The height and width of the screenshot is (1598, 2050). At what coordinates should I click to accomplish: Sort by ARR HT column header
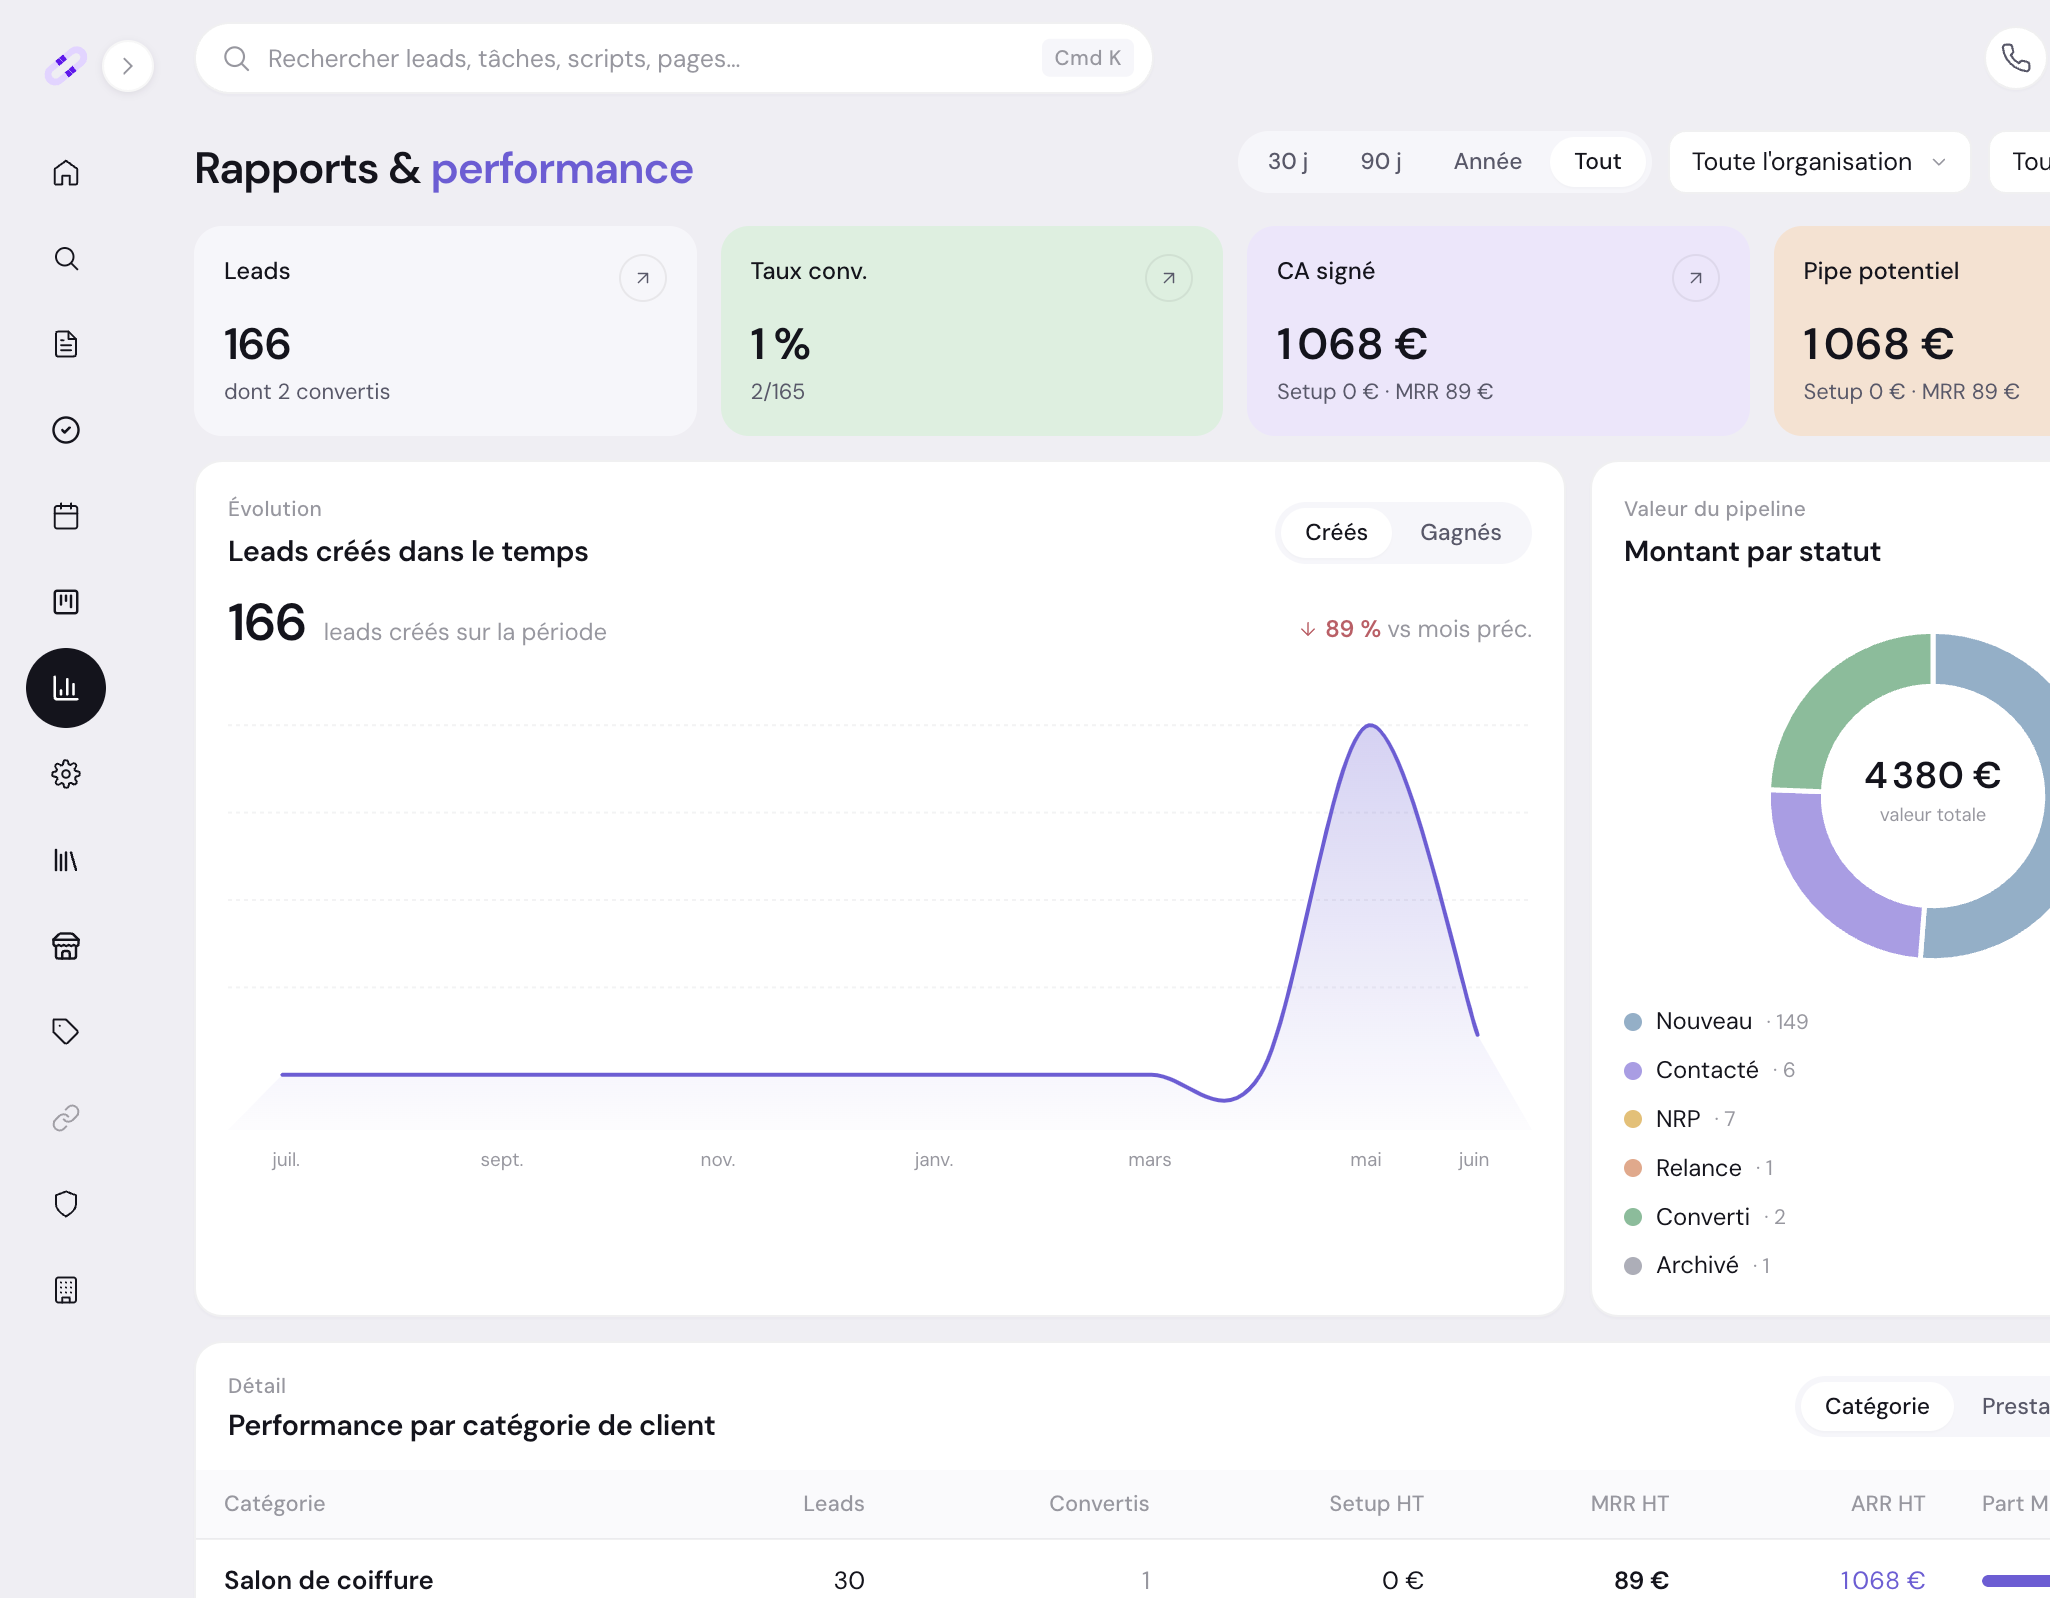coord(1887,1504)
